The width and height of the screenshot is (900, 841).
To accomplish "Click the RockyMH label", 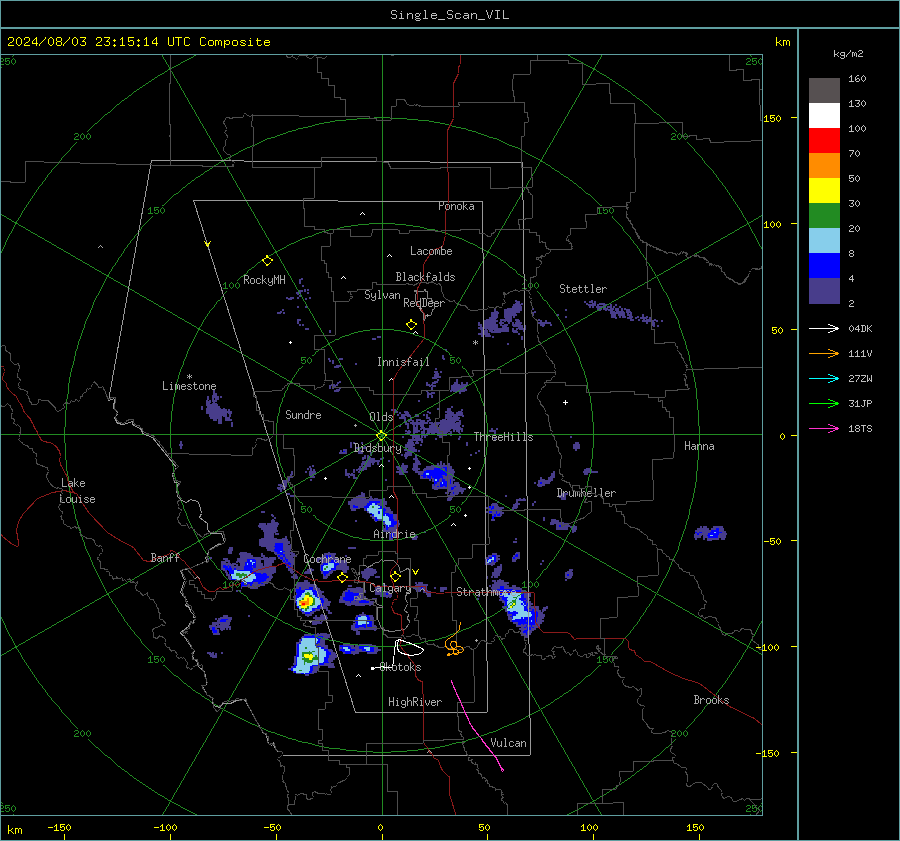I will coord(264,280).
